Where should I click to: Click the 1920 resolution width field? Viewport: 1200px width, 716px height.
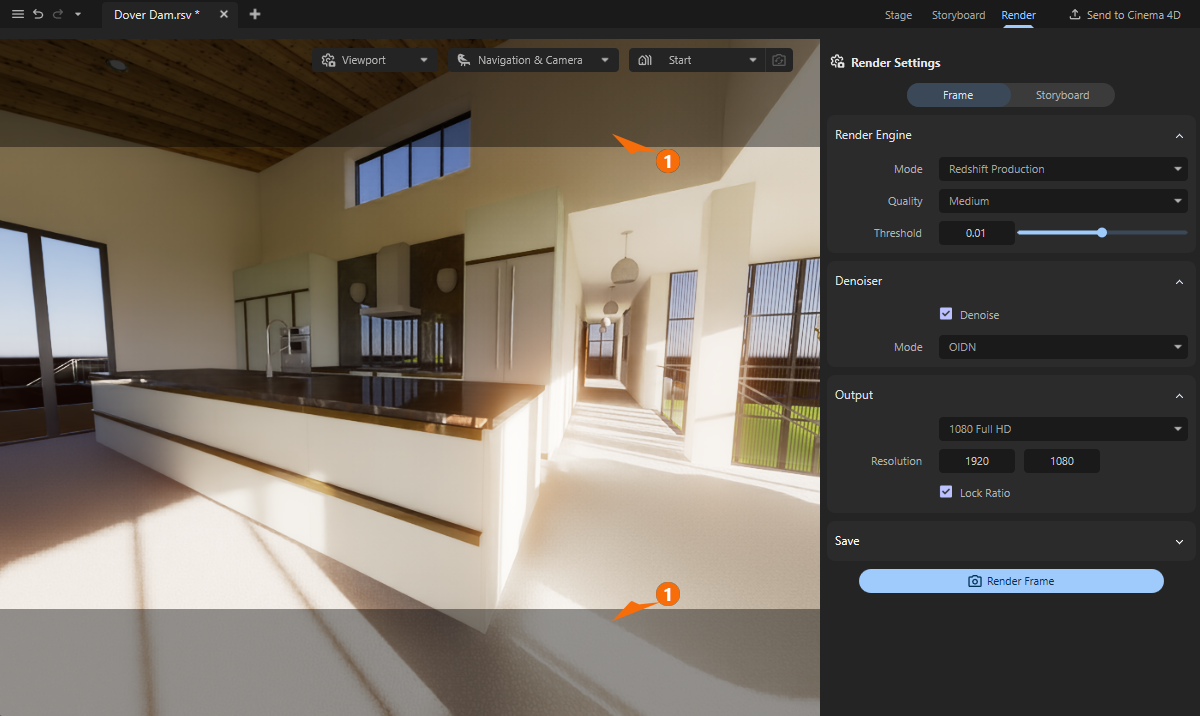coord(976,461)
